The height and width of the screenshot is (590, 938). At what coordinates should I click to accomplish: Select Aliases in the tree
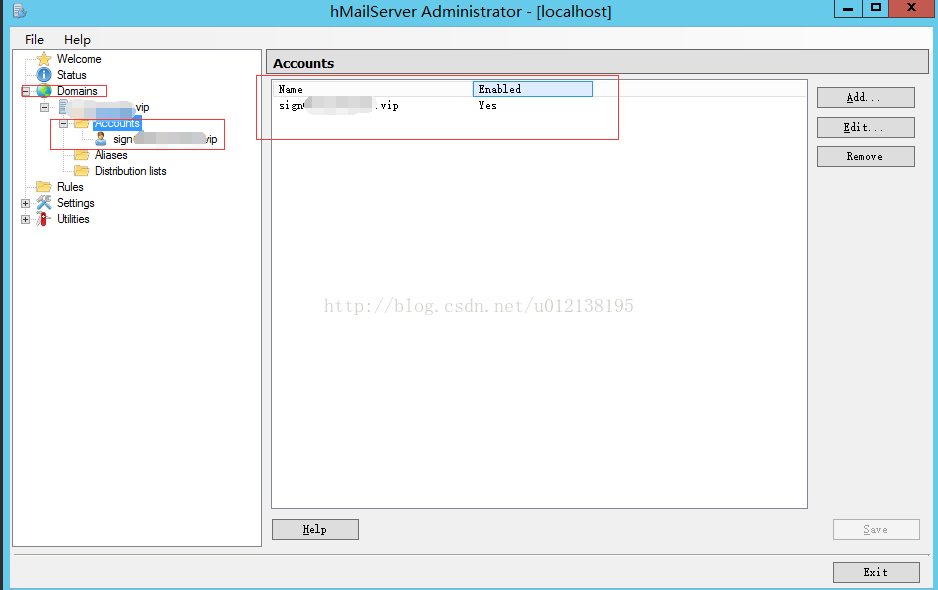111,155
